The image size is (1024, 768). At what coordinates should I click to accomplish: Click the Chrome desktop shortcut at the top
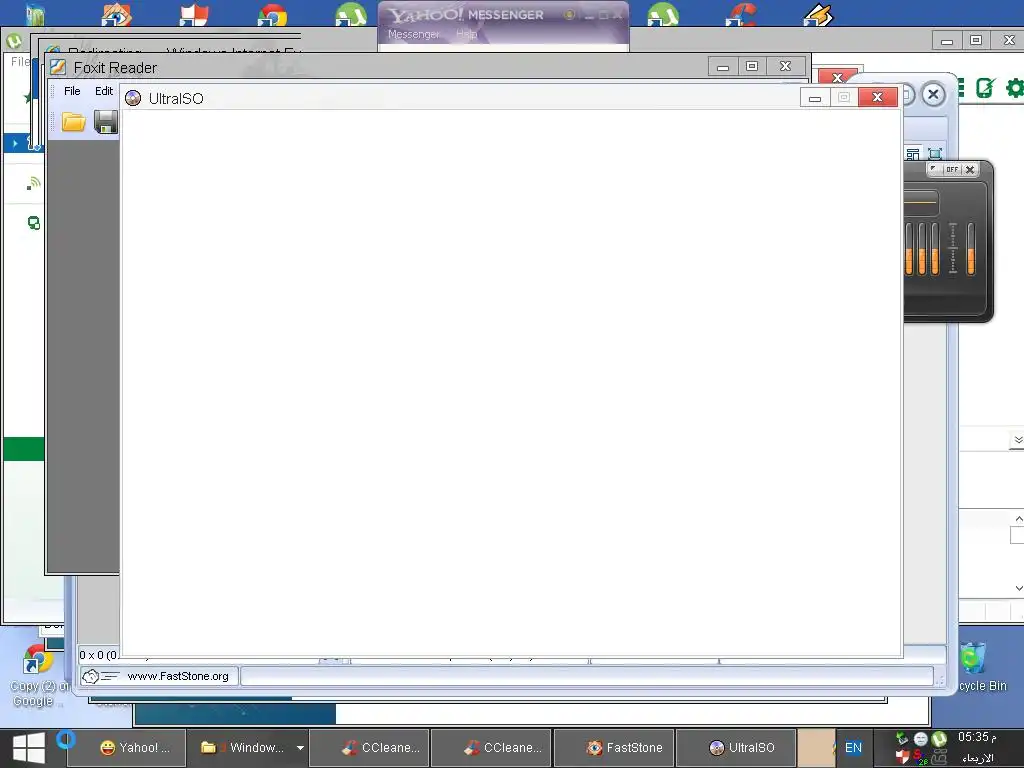272,14
